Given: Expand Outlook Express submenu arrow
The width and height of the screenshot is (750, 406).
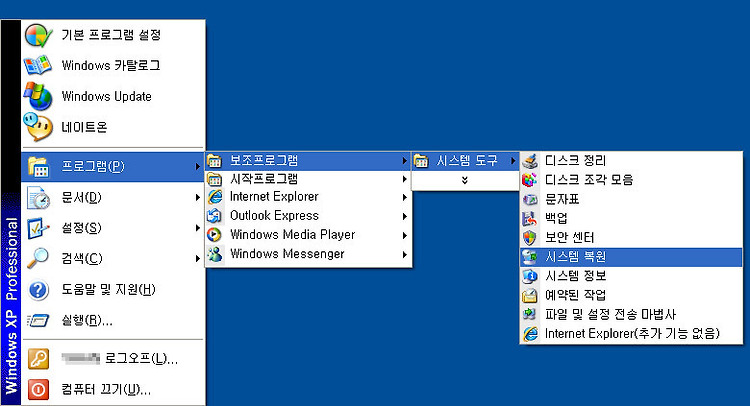Looking at the screenshot, I should pyautogui.click(x=405, y=216).
